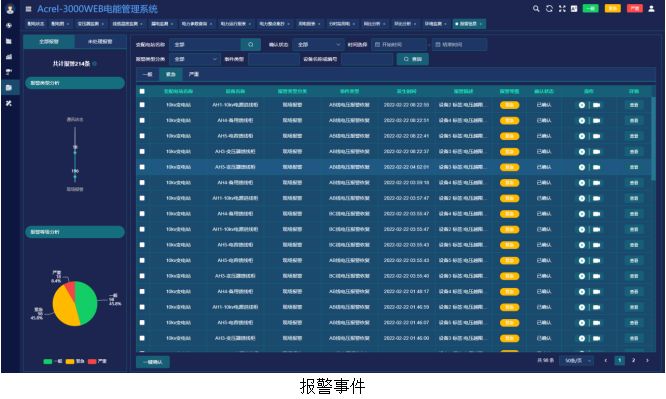The image size is (666, 399).
Task: Open the 50条/页 page size dropdown
Action: coord(576,360)
